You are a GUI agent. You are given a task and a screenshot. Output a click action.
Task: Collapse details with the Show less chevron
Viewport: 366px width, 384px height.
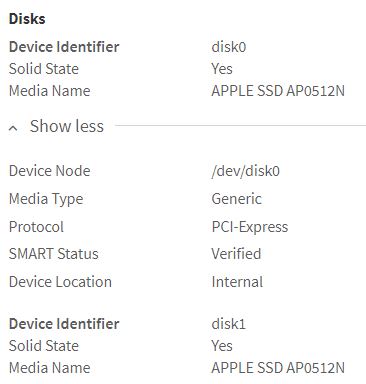coord(13,127)
